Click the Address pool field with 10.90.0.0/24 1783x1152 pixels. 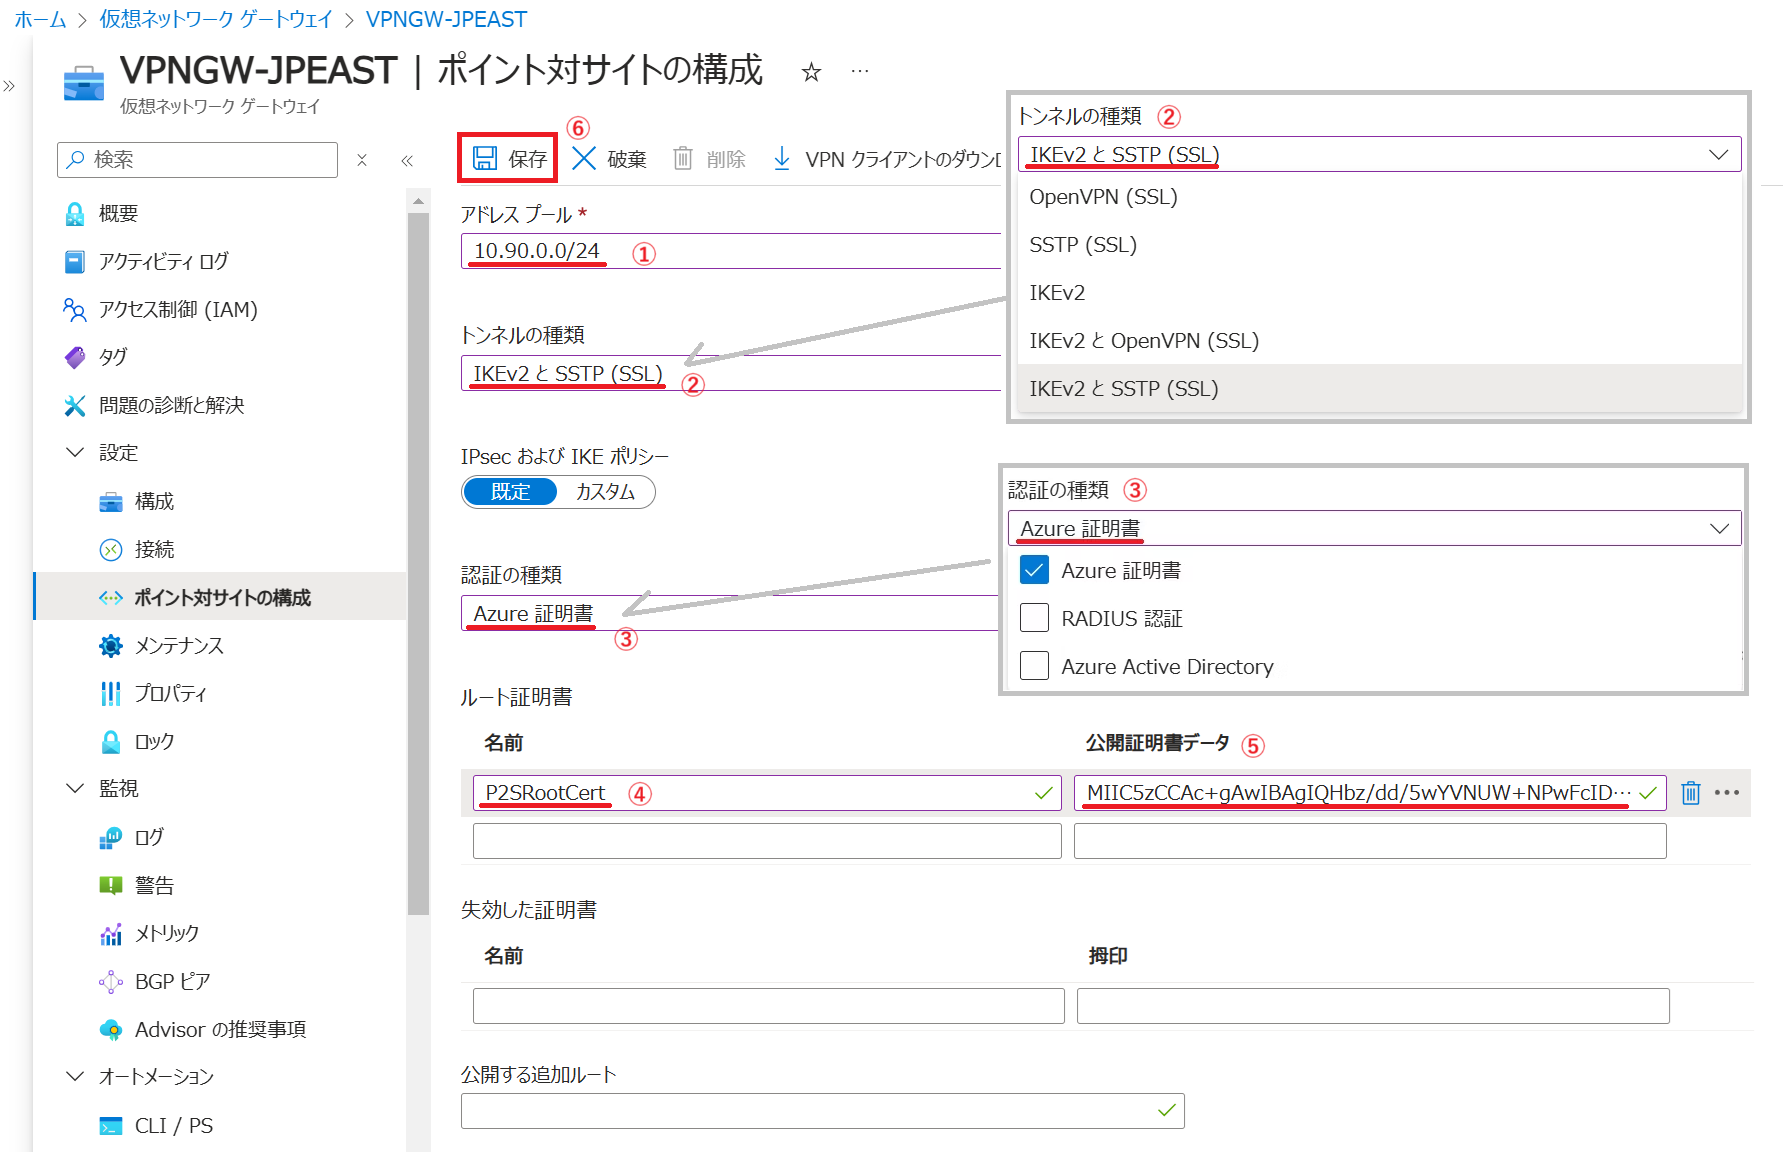pos(731,251)
